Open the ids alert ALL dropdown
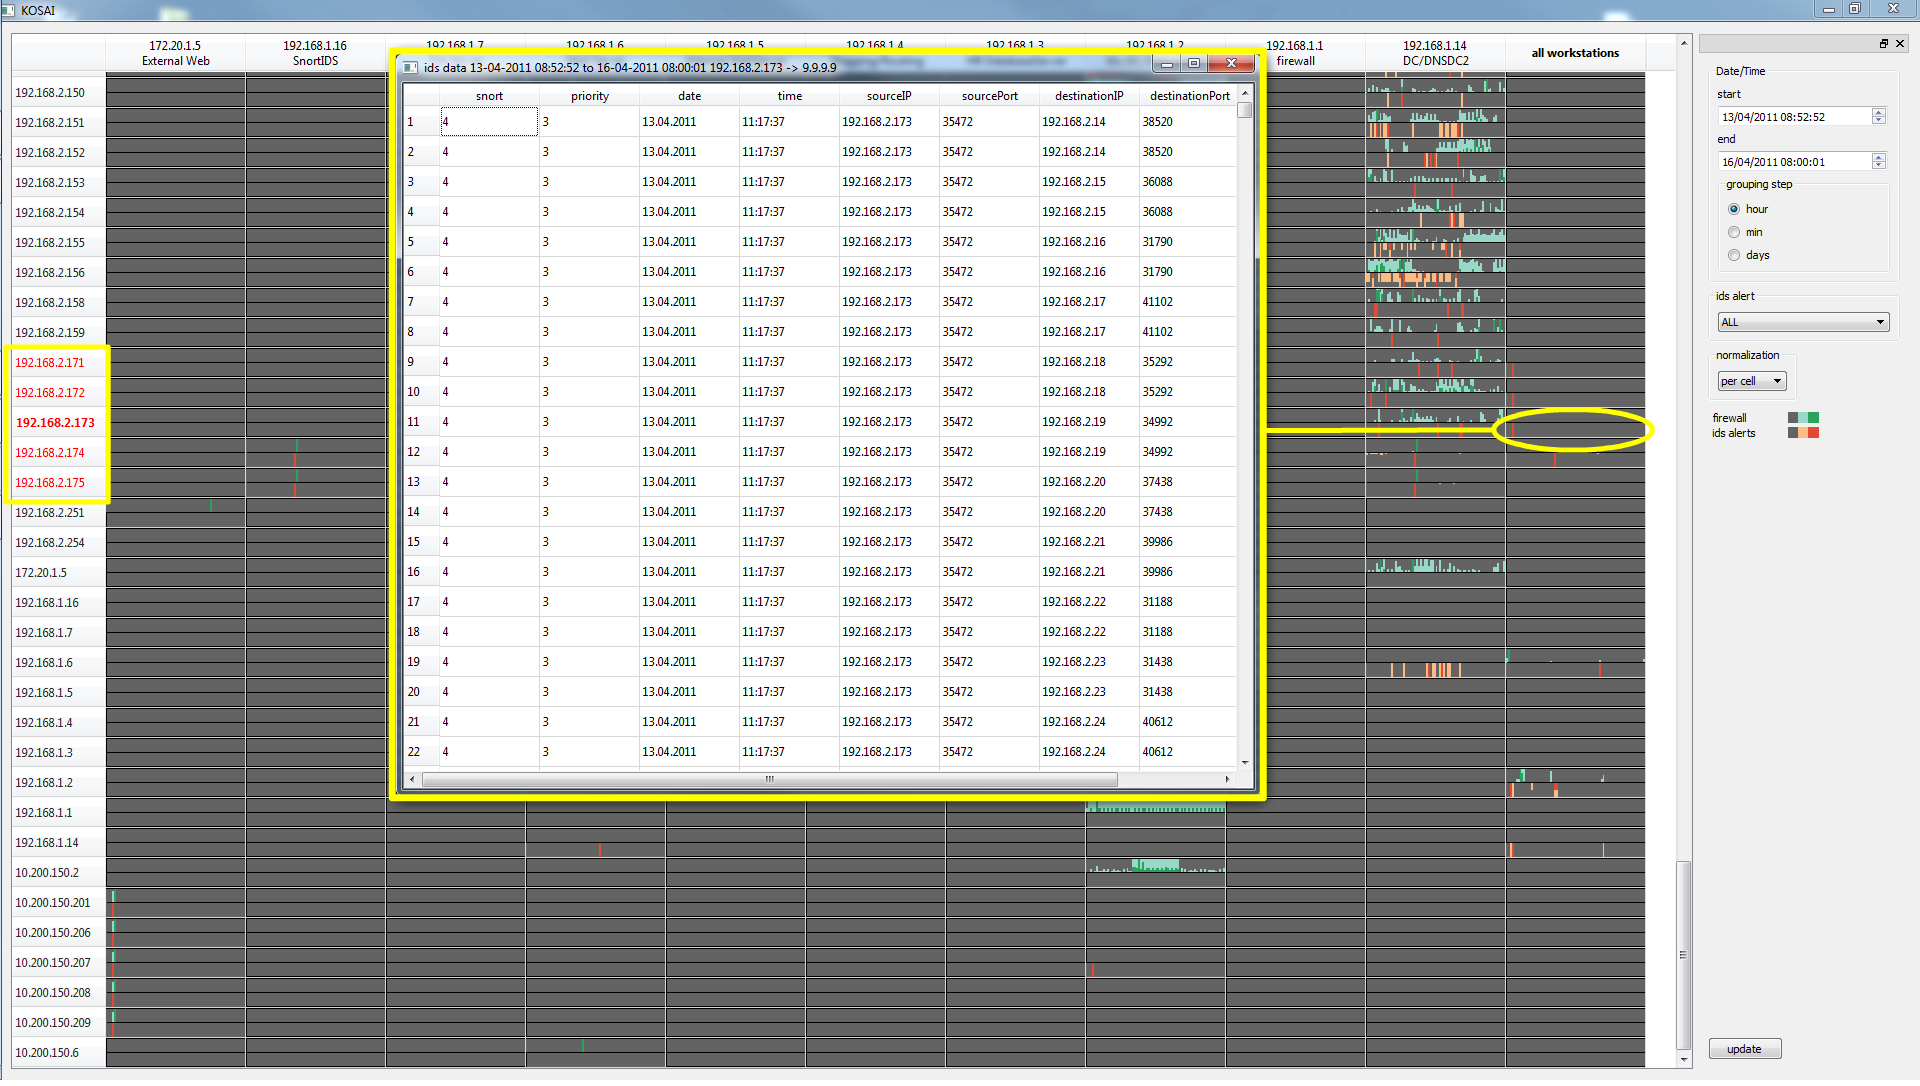Viewport: 1920px width, 1086px height. pos(1803,323)
